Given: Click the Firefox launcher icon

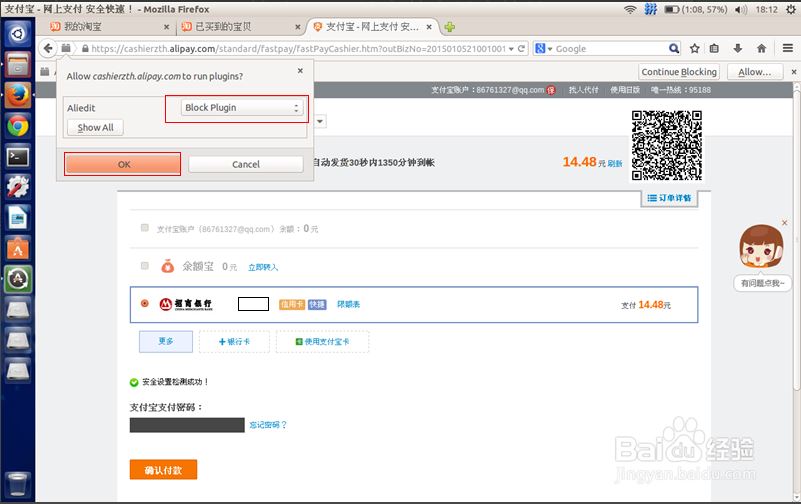Looking at the screenshot, I should 18,95.
